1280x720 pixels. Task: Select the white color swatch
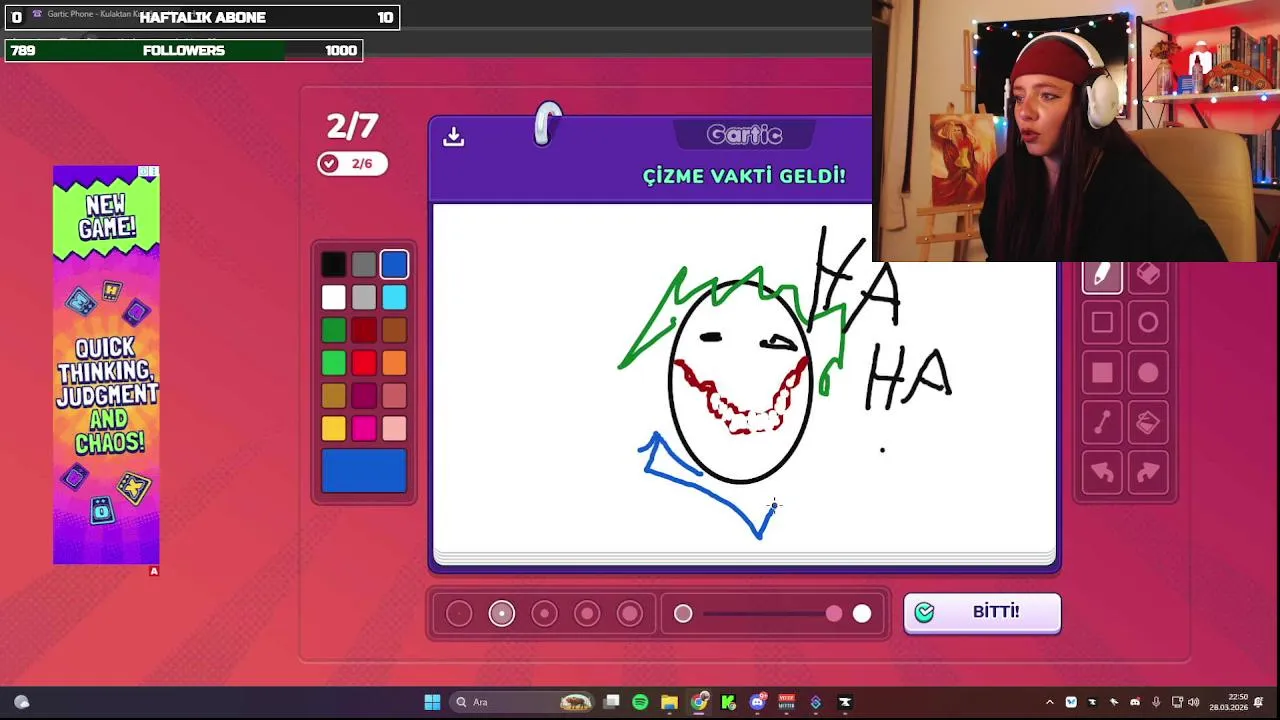[x=334, y=297]
